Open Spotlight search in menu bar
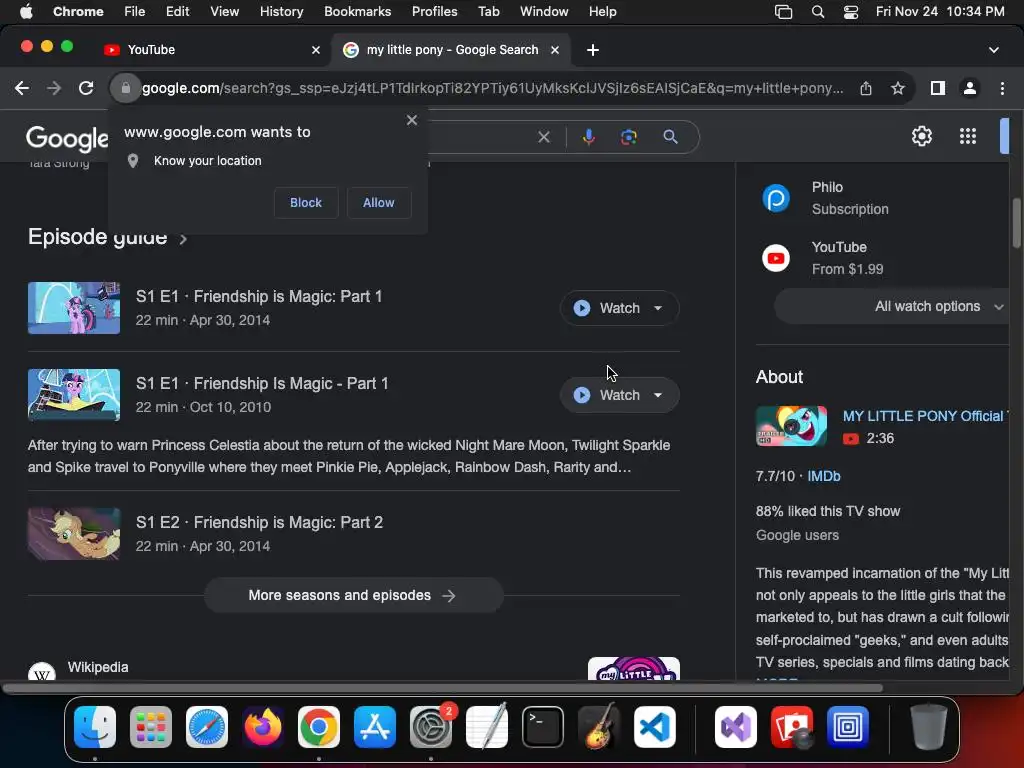The height and width of the screenshot is (768, 1024). (x=818, y=12)
